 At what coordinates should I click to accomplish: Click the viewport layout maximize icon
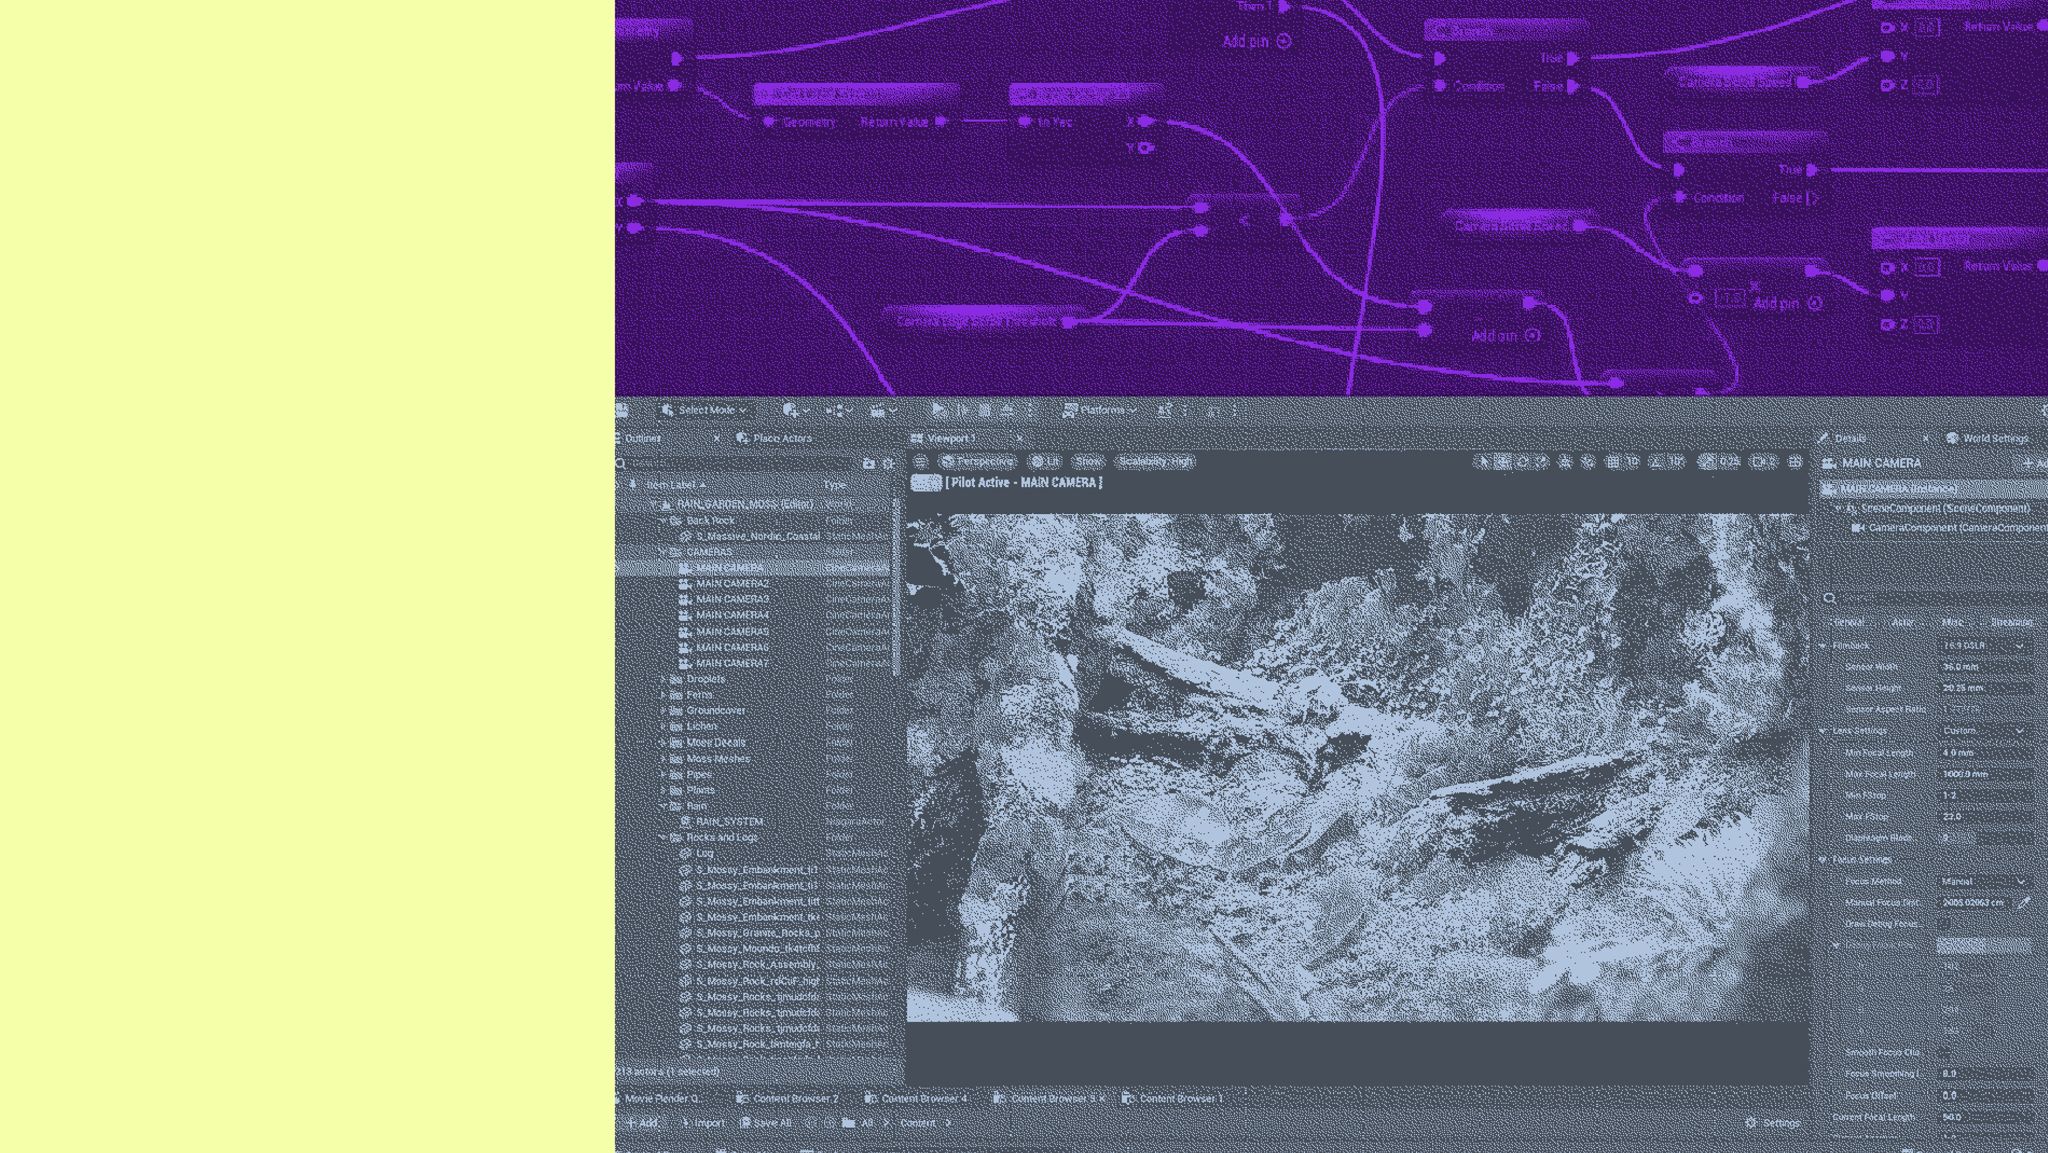tap(1795, 462)
